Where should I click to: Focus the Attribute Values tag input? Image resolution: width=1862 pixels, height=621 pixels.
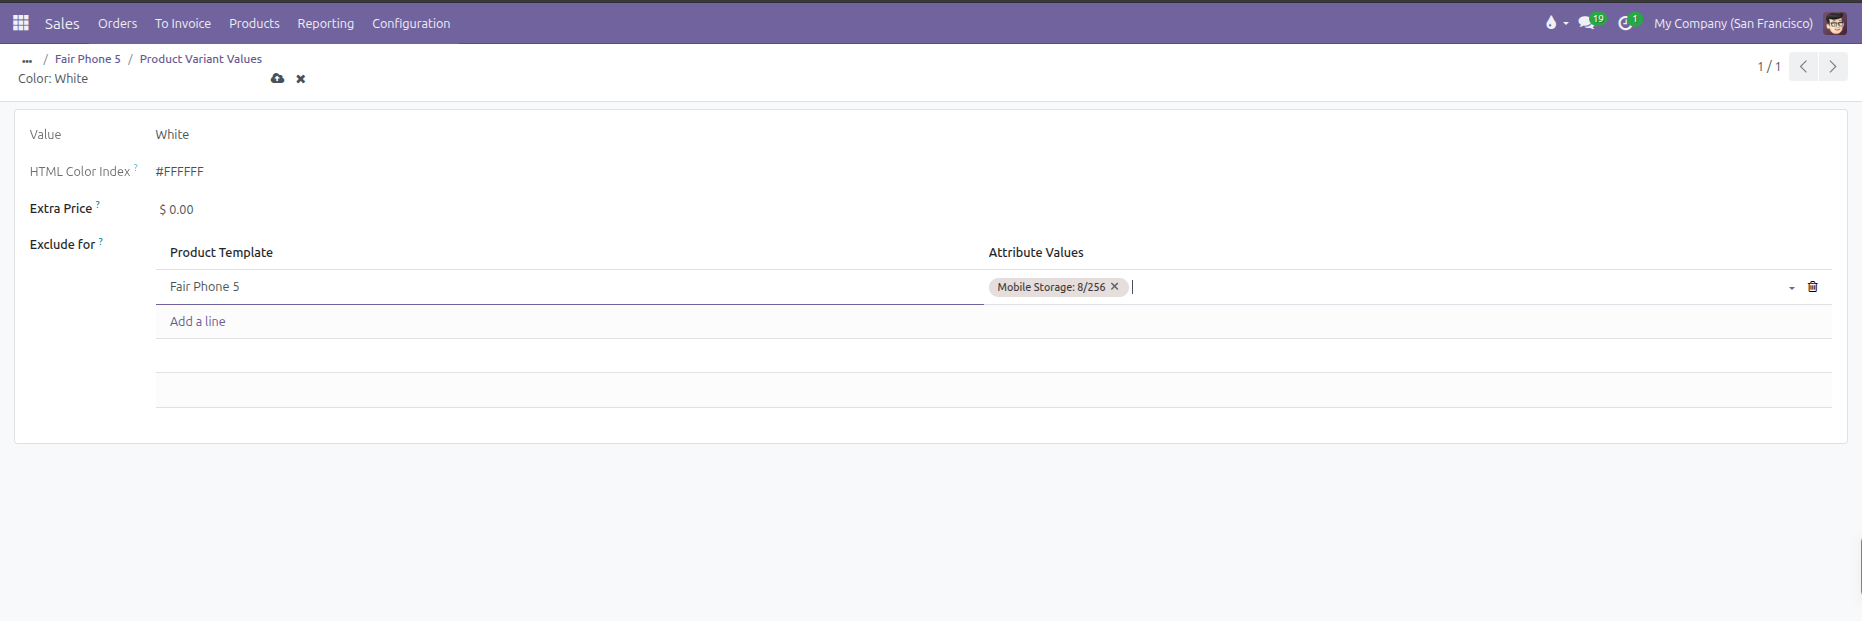pos(1455,287)
